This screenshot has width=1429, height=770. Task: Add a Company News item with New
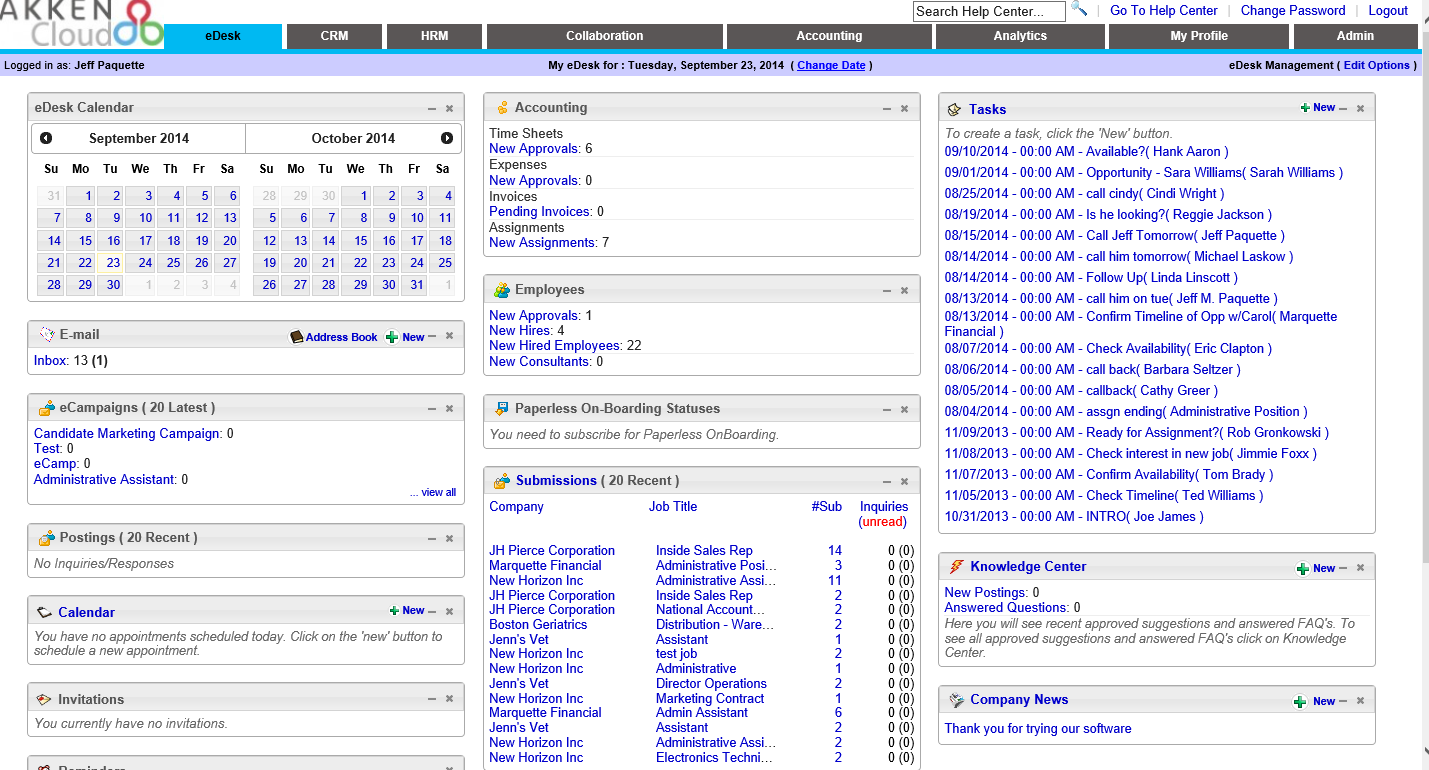[1315, 702]
